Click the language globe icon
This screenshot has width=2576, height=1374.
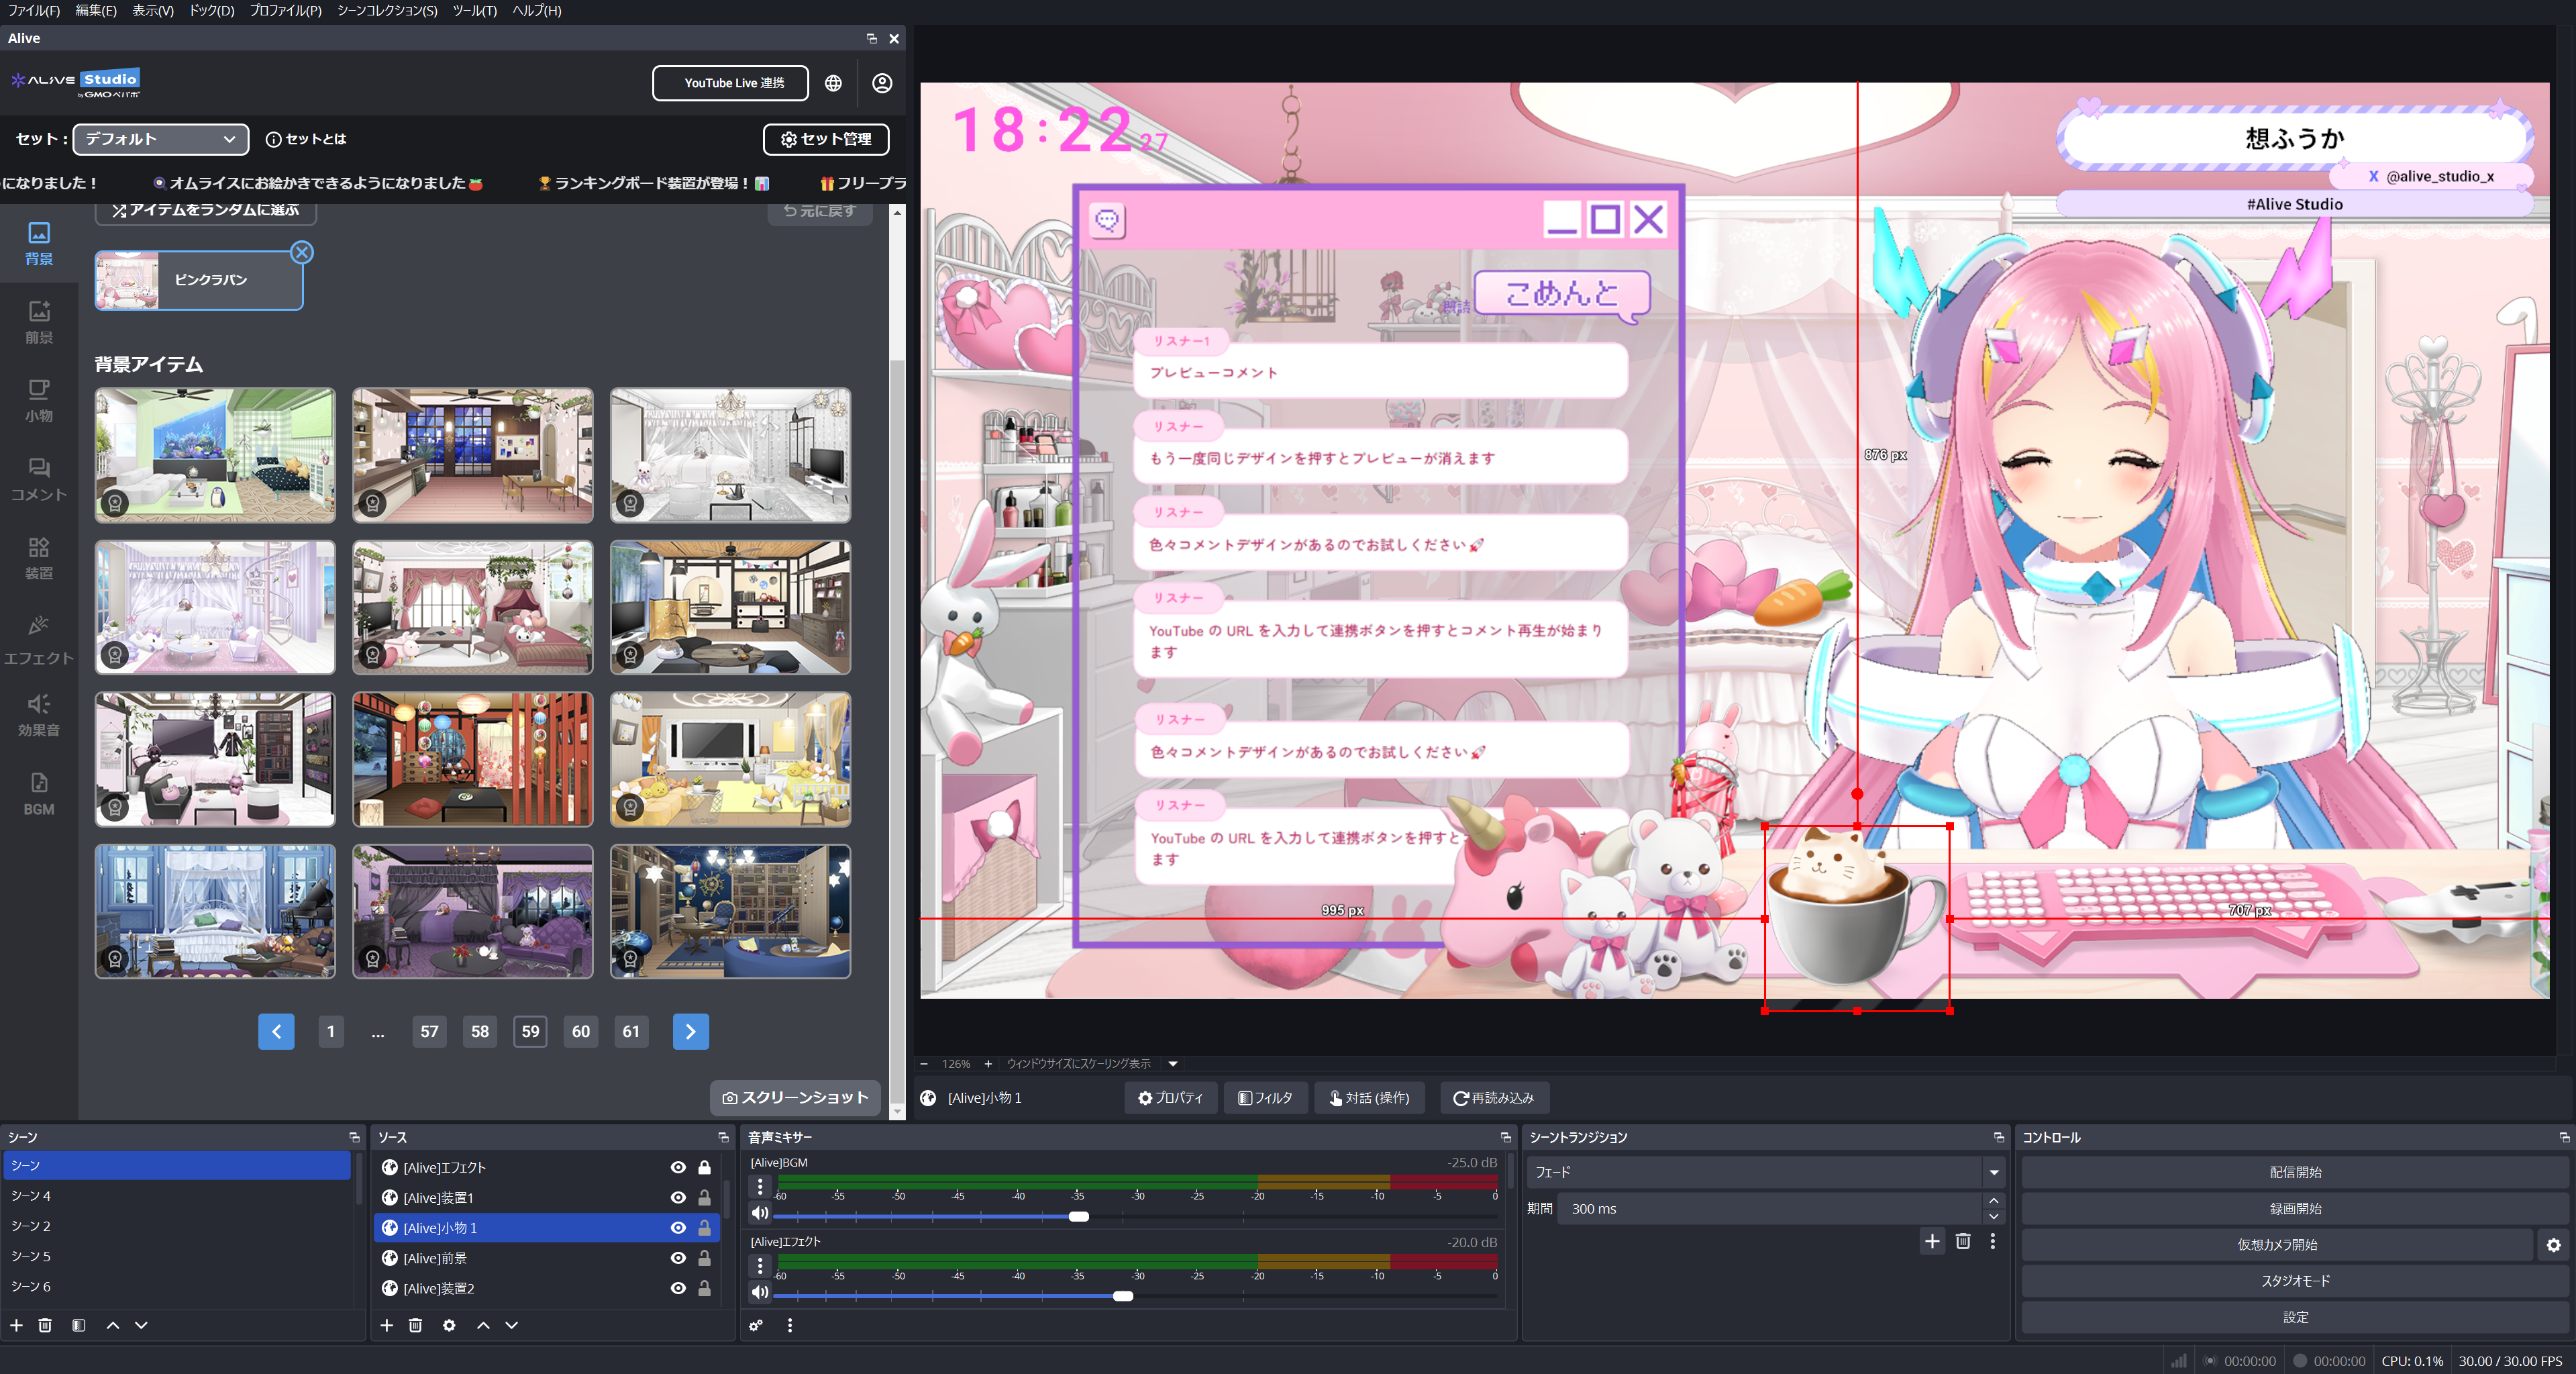pyautogui.click(x=833, y=83)
